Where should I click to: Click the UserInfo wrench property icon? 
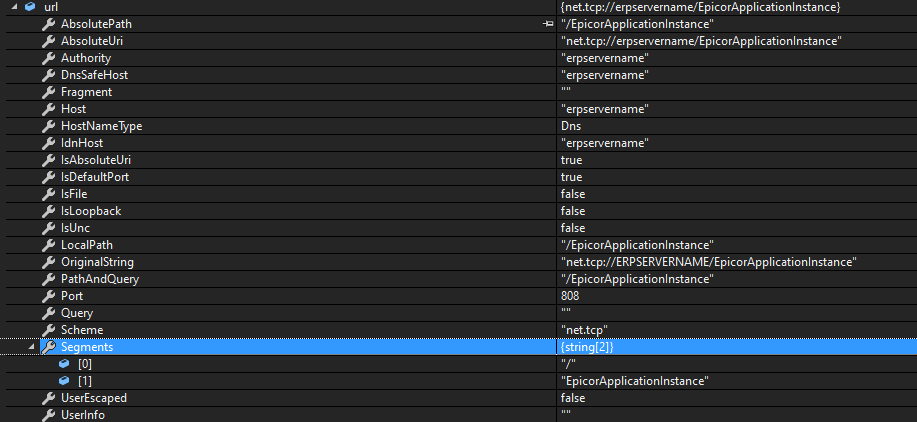point(49,415)
